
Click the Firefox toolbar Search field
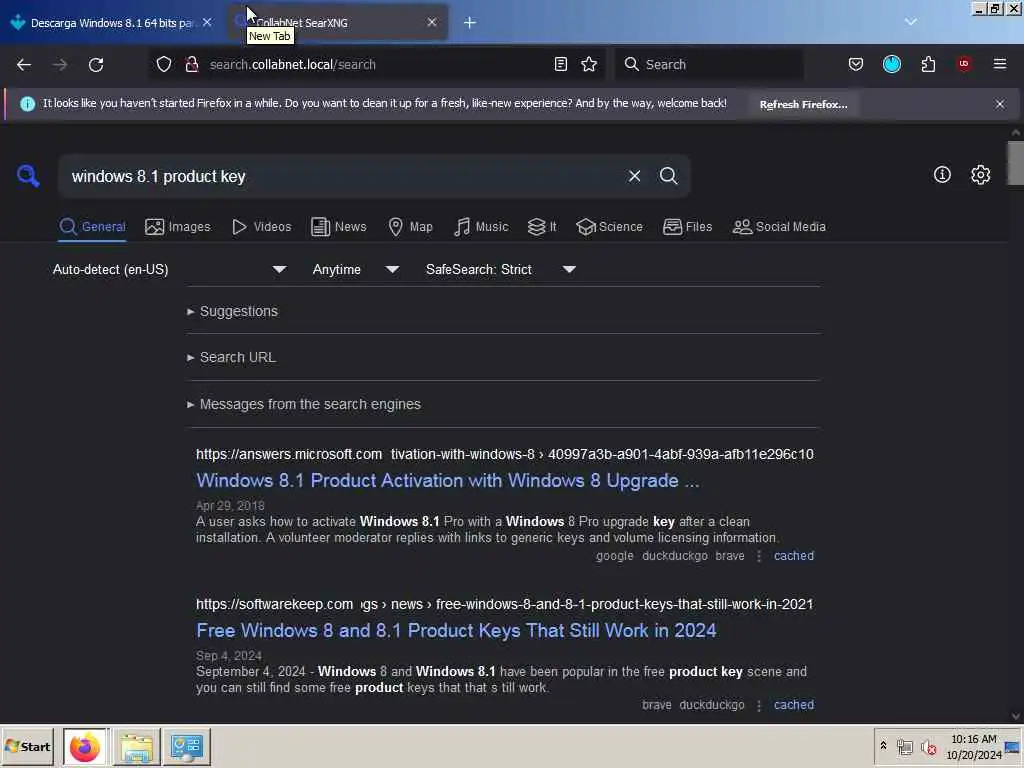(x=709, y=64)
